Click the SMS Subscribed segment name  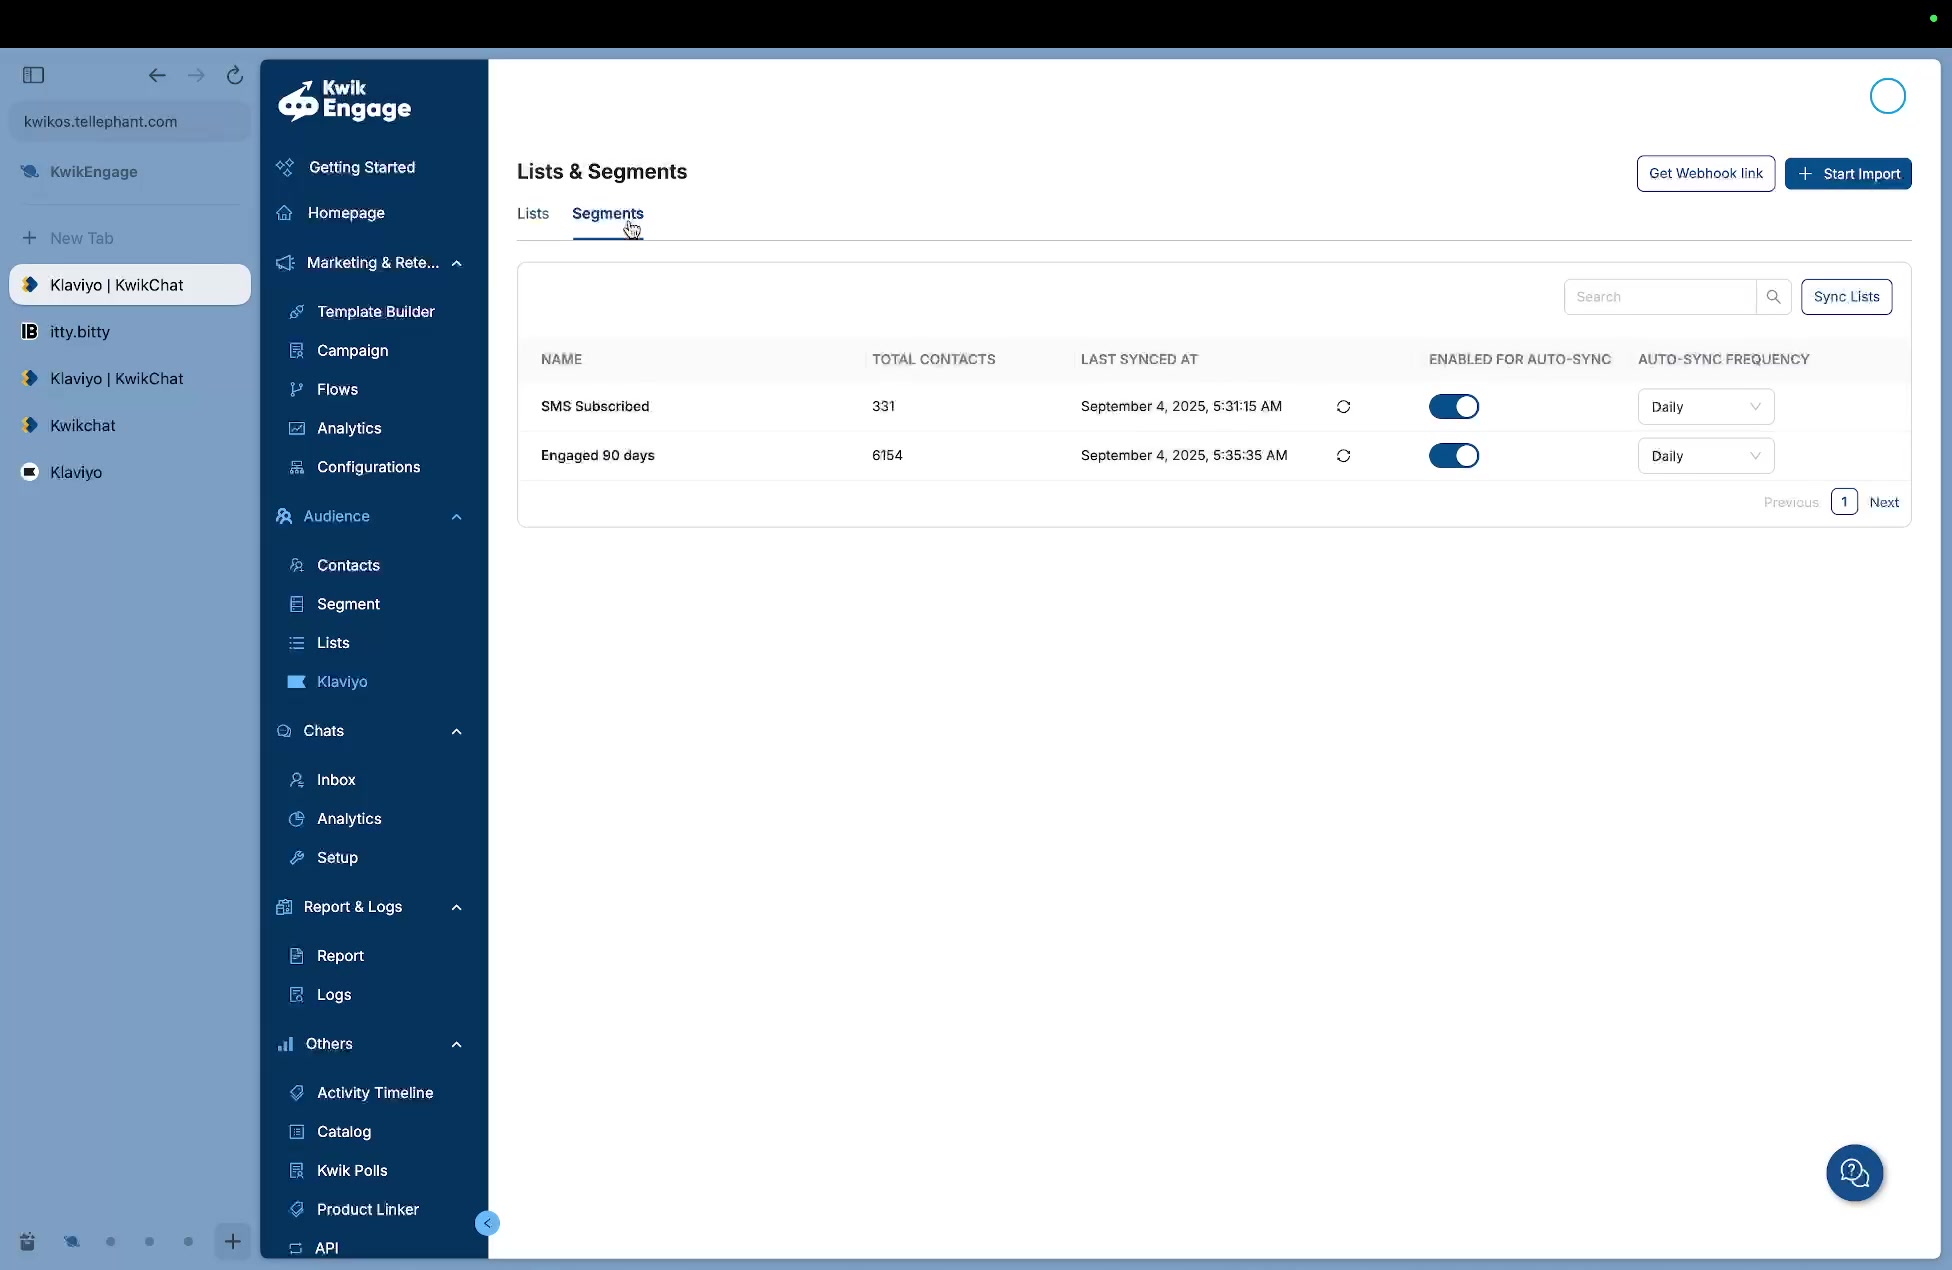tap(595, 407)
